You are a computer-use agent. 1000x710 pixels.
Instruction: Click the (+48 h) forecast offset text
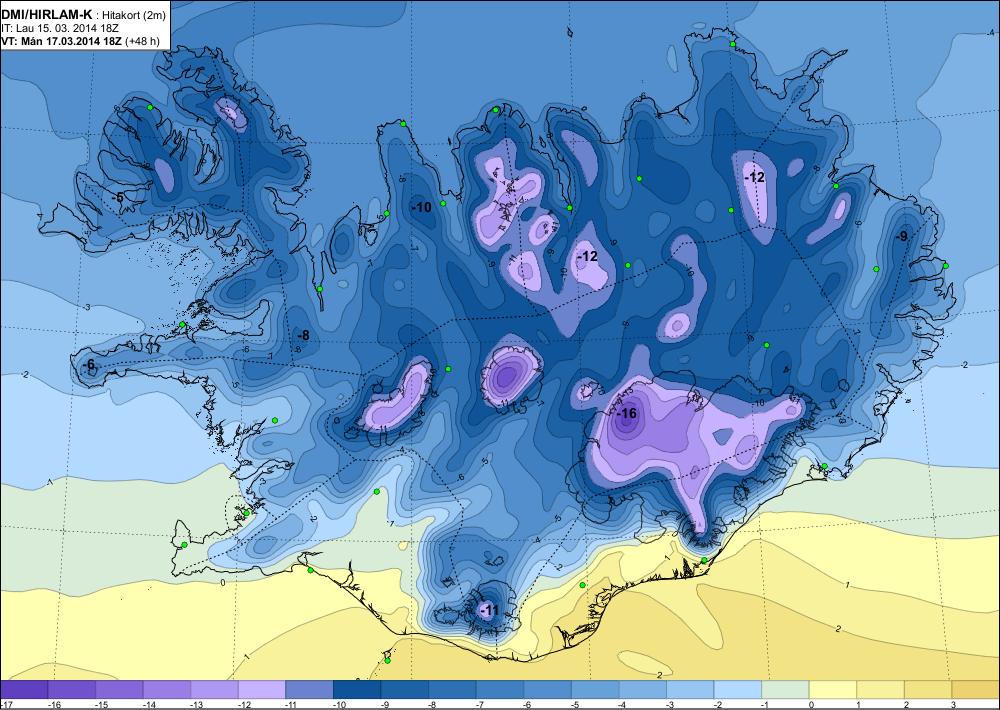142,41
